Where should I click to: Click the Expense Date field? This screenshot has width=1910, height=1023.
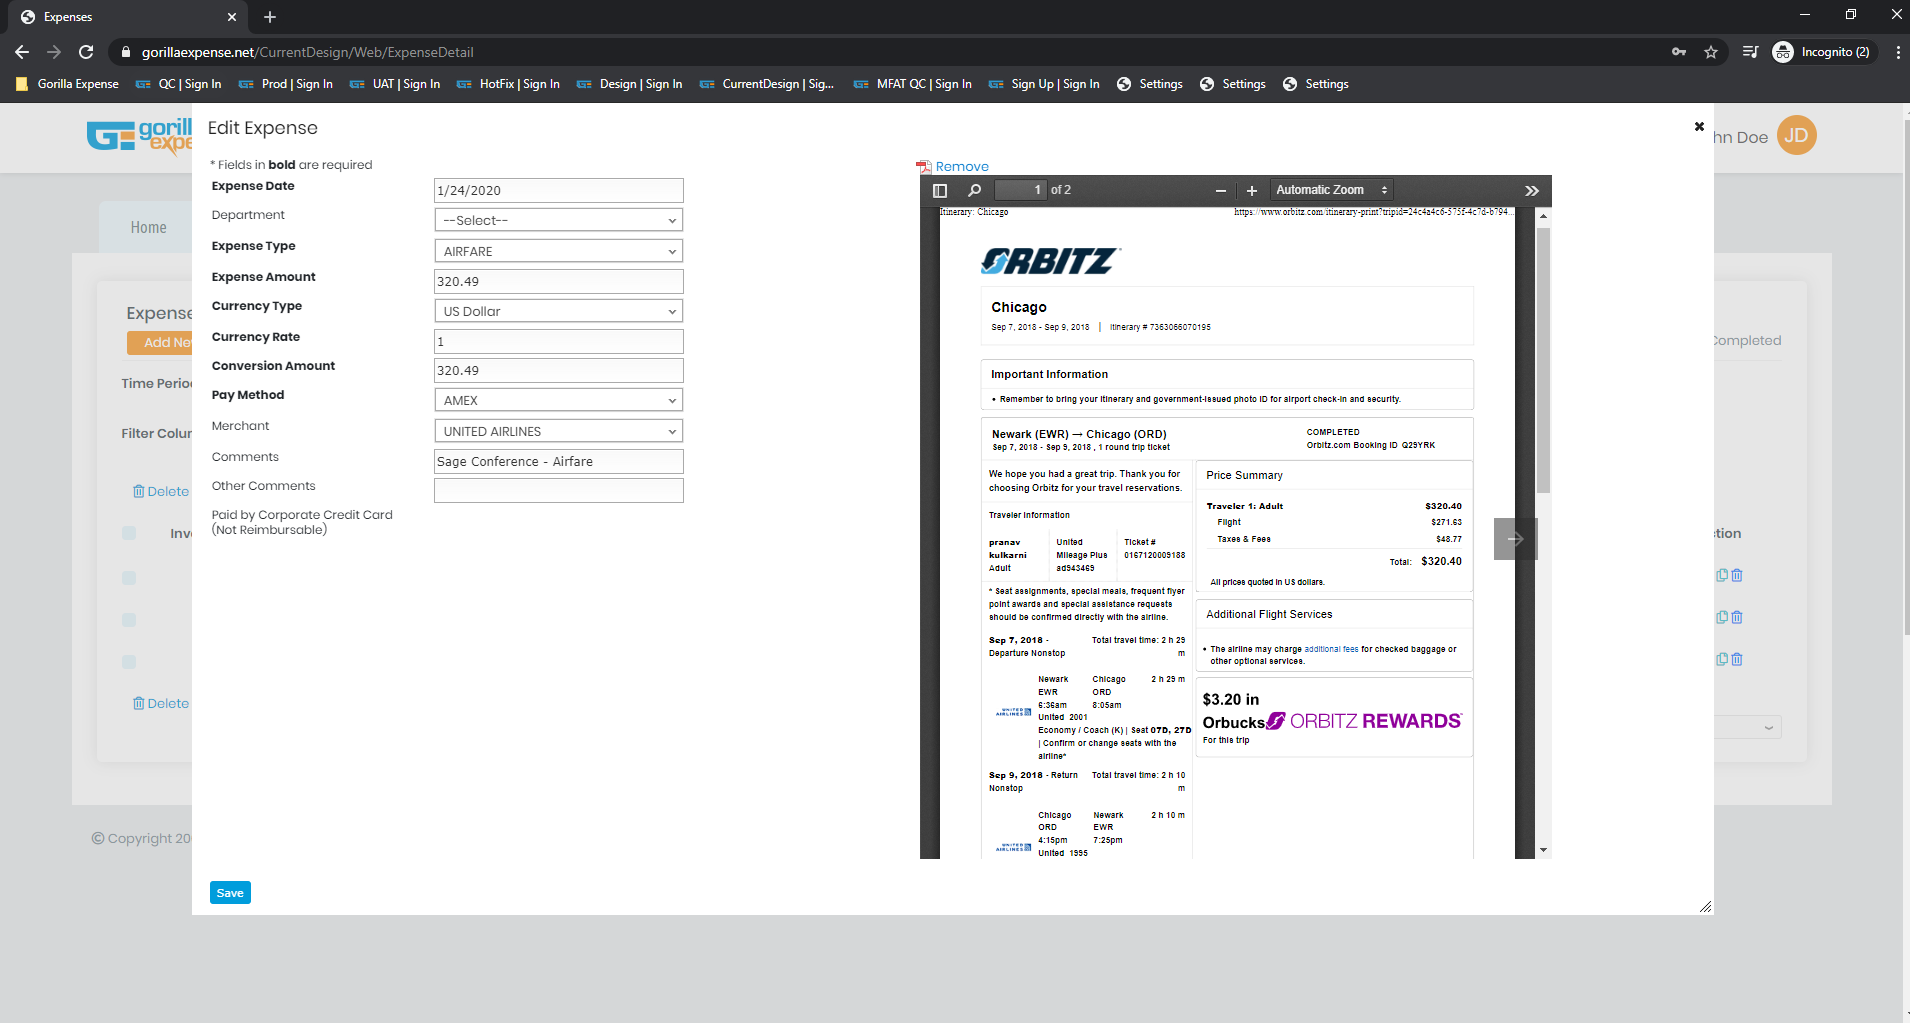point(558,191)
